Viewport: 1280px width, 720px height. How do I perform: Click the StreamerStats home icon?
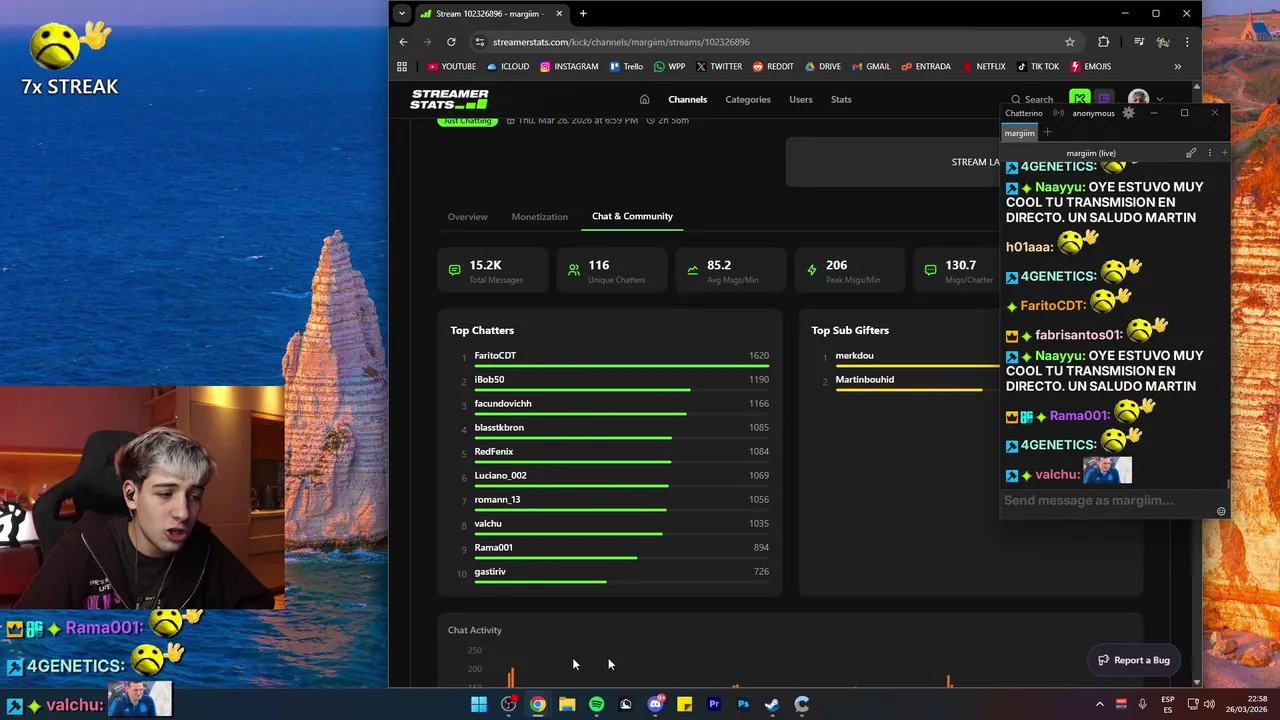pos(645,99)
